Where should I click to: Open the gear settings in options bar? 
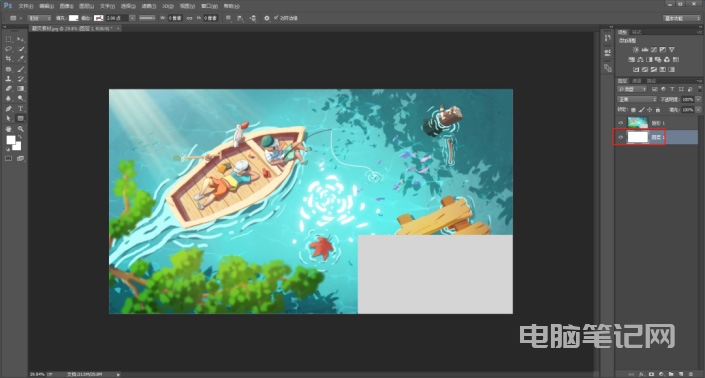pos(267,18)
